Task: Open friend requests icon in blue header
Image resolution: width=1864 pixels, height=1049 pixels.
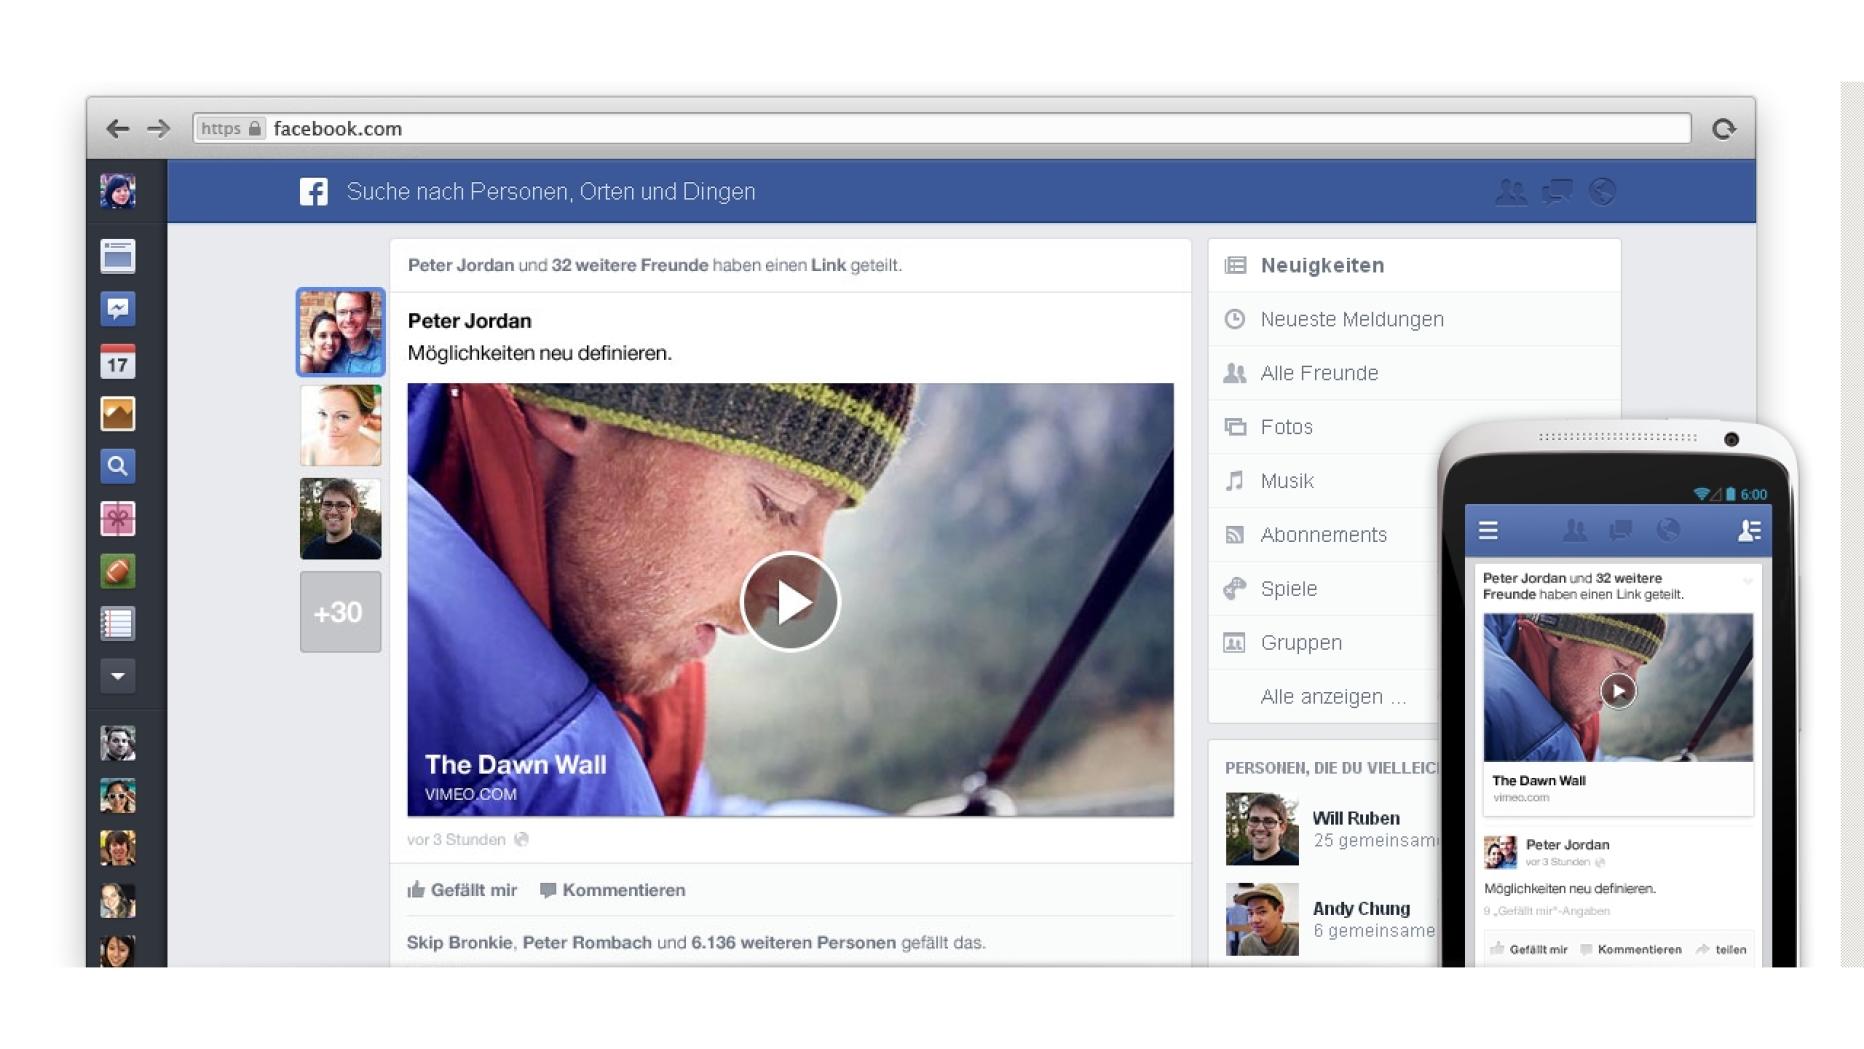Action: pos(1510,192)
